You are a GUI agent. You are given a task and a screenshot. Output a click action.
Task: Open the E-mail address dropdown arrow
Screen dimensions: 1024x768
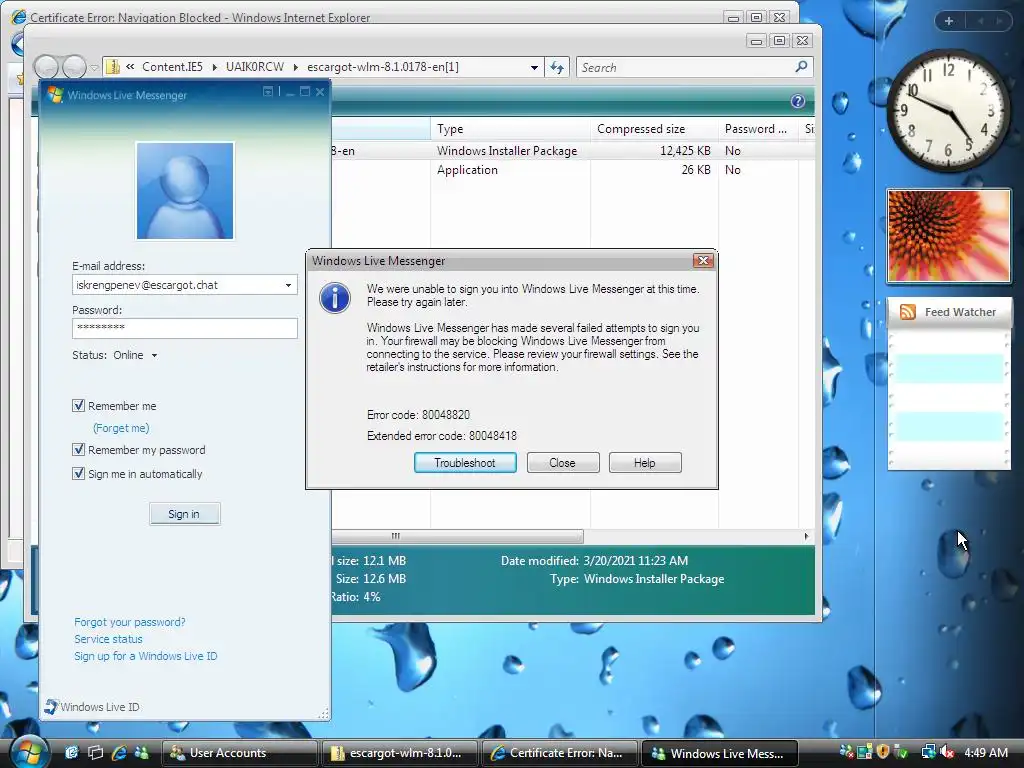coord(288,285)
